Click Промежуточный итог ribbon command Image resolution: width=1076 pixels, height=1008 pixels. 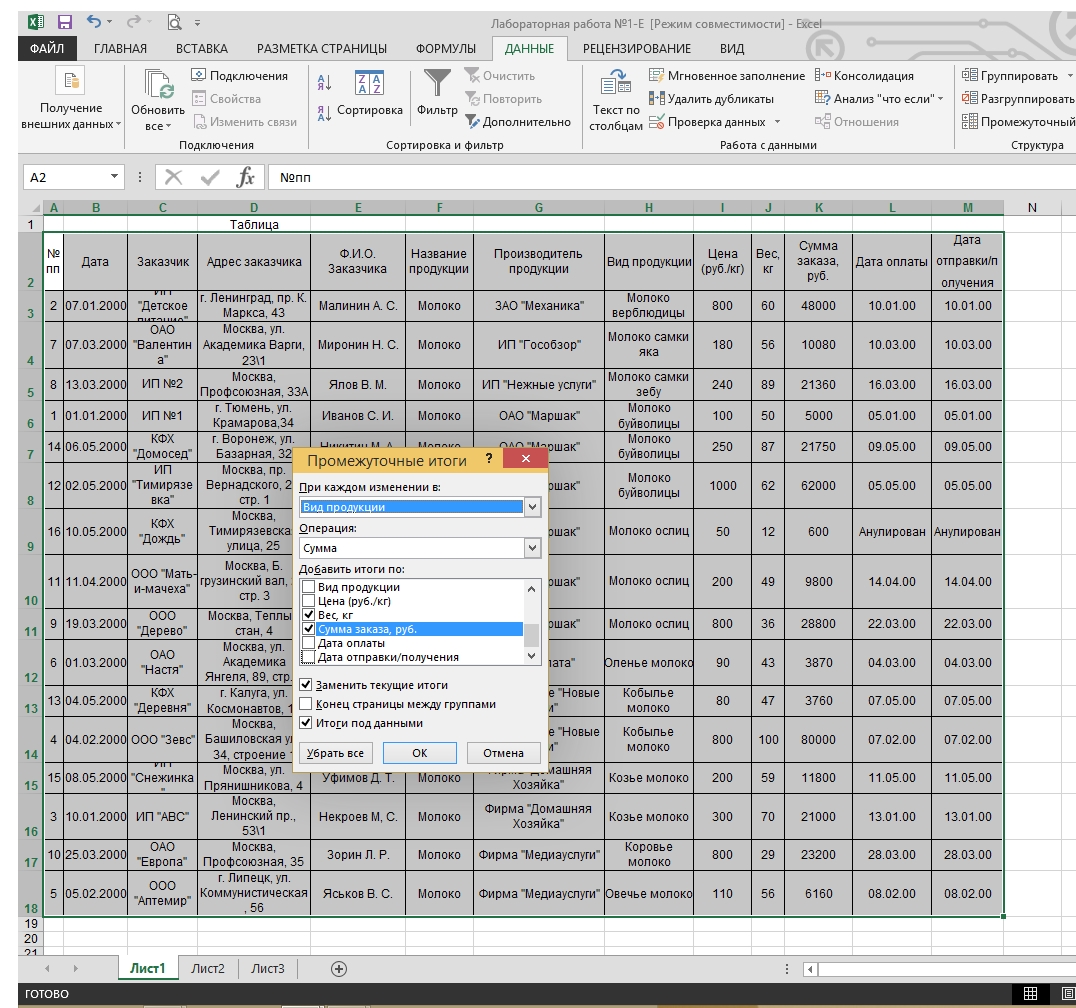tap(1018, 121)
